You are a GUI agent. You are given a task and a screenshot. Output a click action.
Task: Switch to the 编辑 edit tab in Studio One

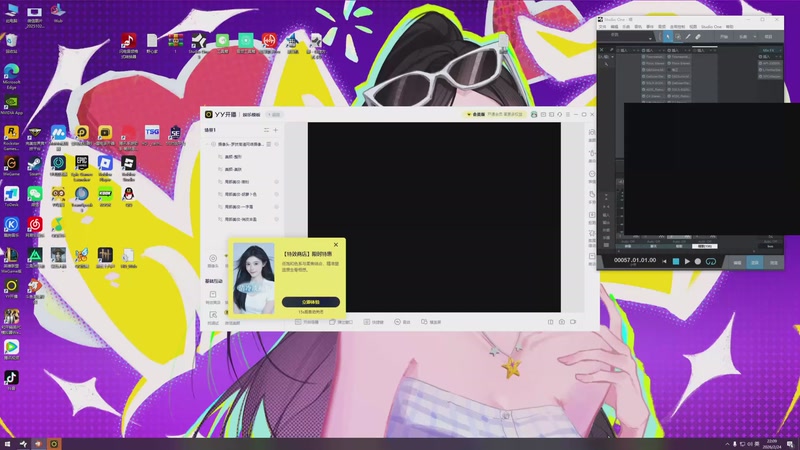click(737, 262)
